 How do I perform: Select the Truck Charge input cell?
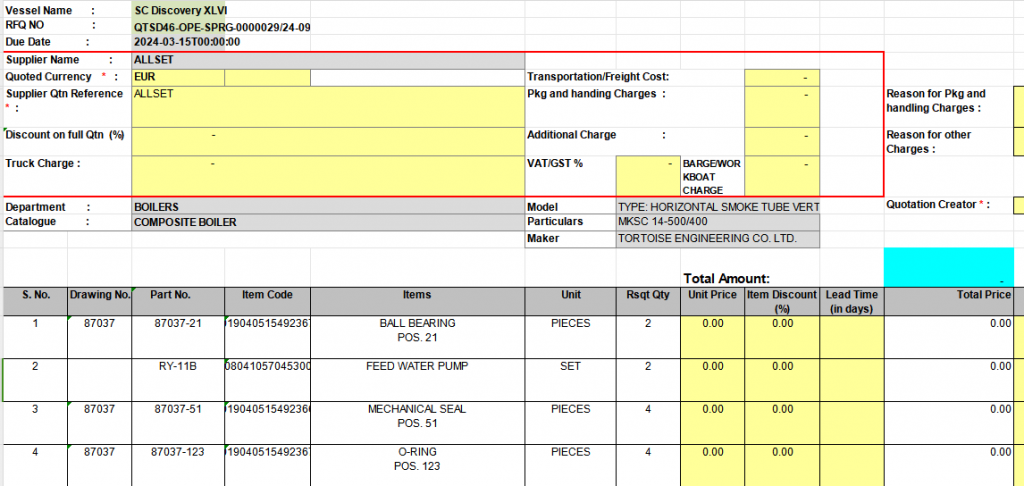click(x=328, y=175)
